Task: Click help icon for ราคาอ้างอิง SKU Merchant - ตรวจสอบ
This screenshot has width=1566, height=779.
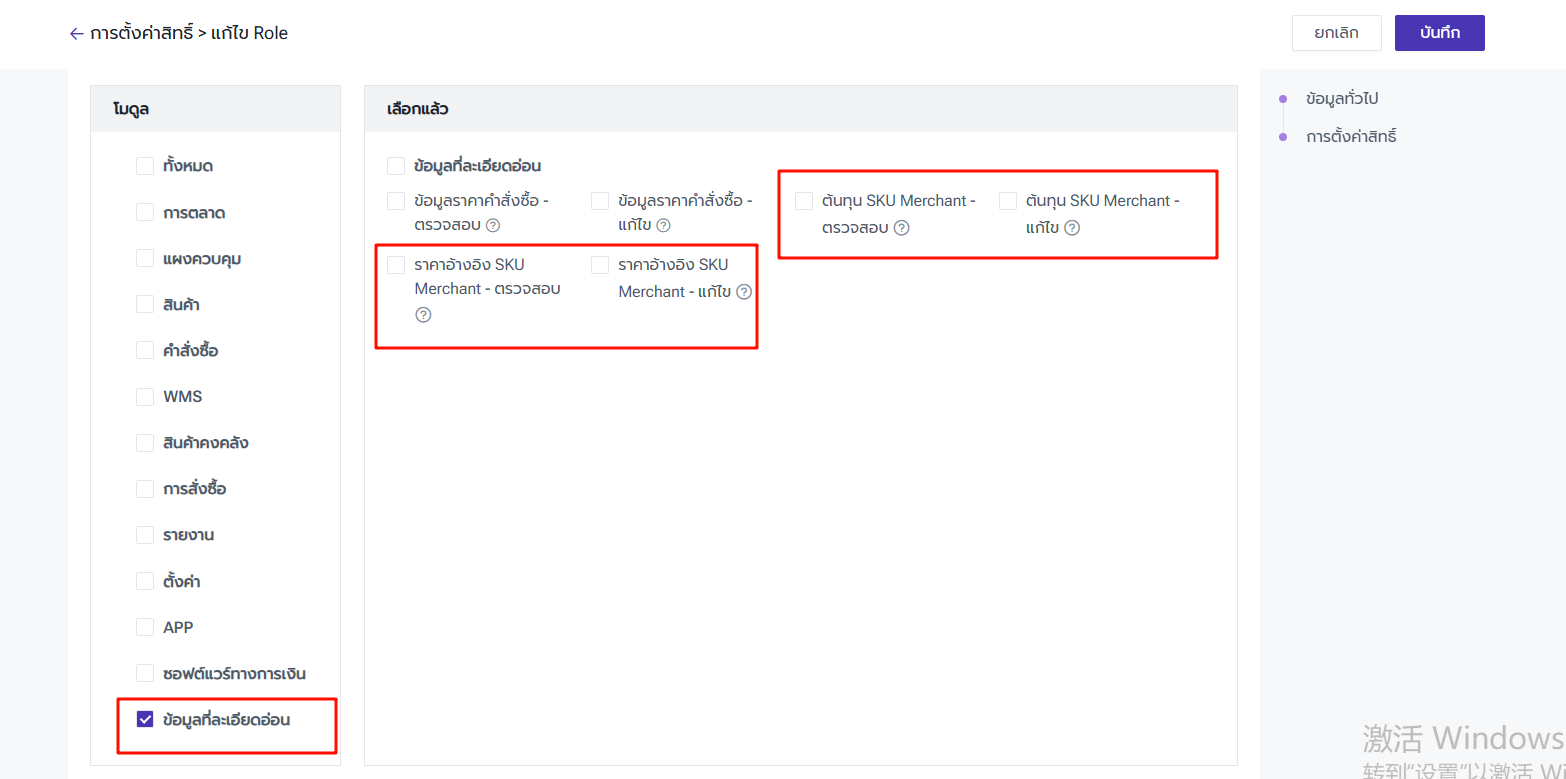Action: coord(423,315)
